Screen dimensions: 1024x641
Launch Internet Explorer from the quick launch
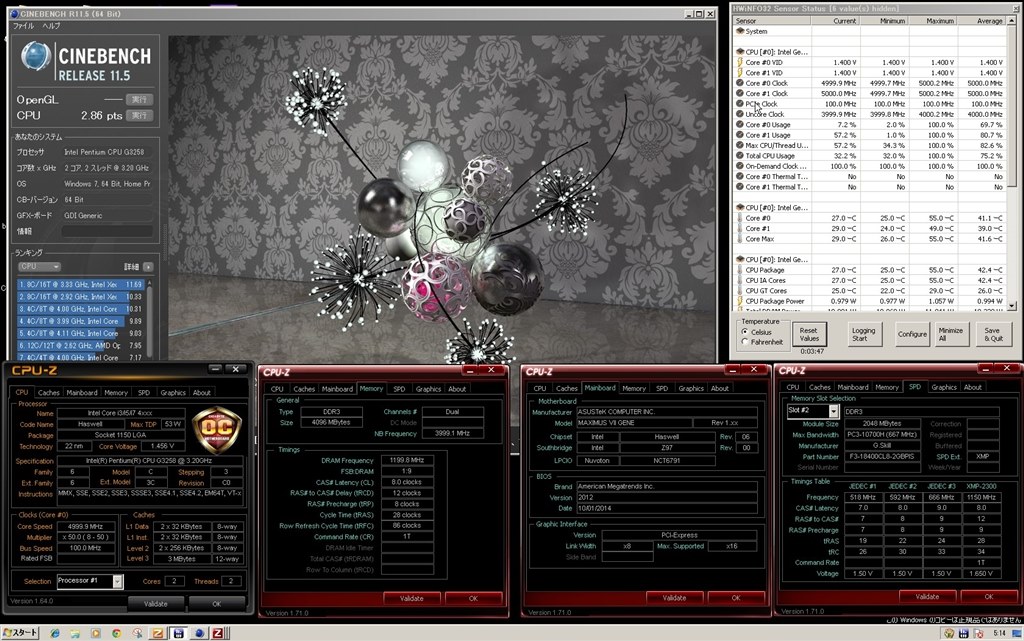point(55,633)
